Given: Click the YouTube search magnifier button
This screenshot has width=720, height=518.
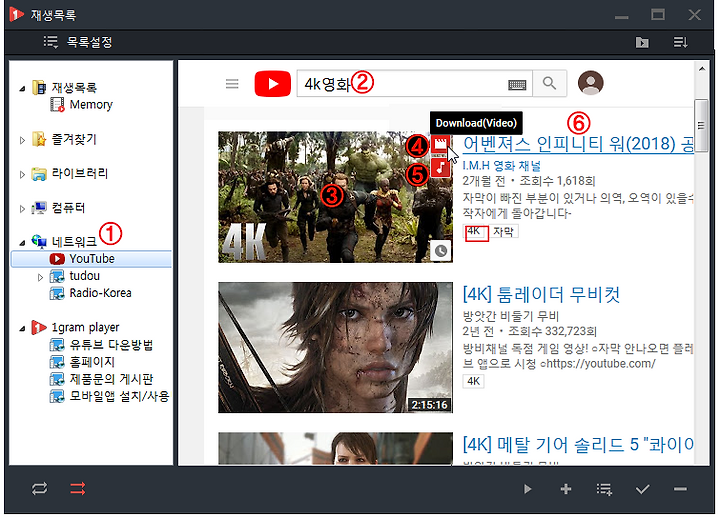Looking at the screenshot, I should pyautogui.click(x=550, y=84).
